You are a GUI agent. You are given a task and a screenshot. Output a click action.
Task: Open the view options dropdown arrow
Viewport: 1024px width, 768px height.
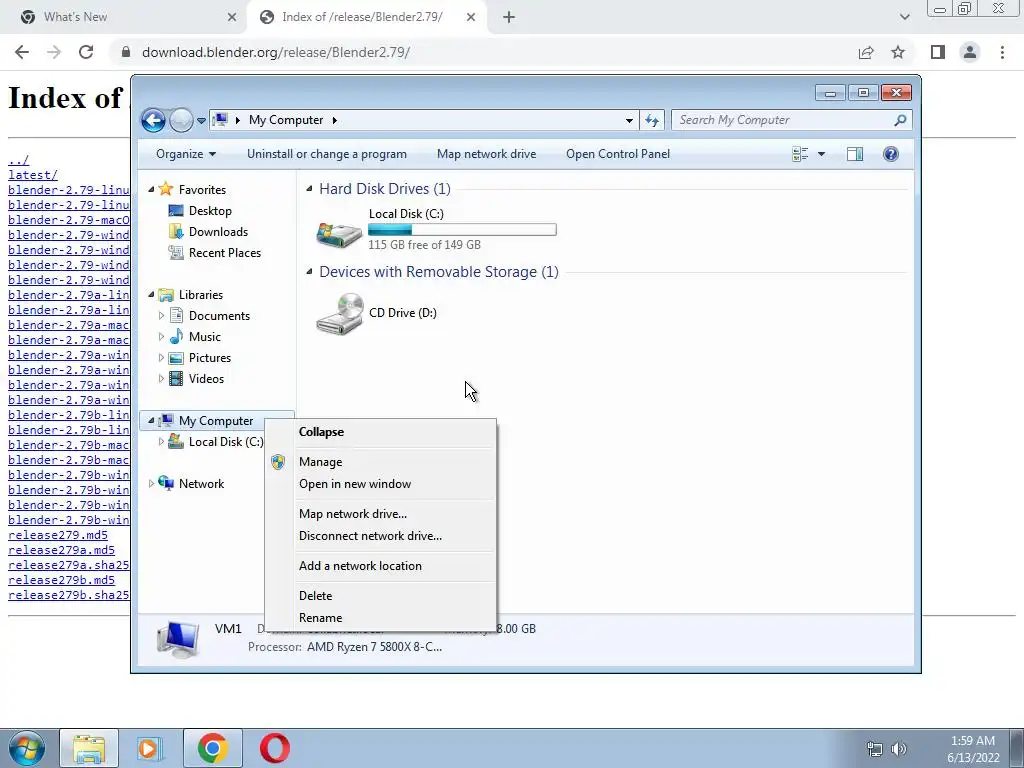click(821, 154)
